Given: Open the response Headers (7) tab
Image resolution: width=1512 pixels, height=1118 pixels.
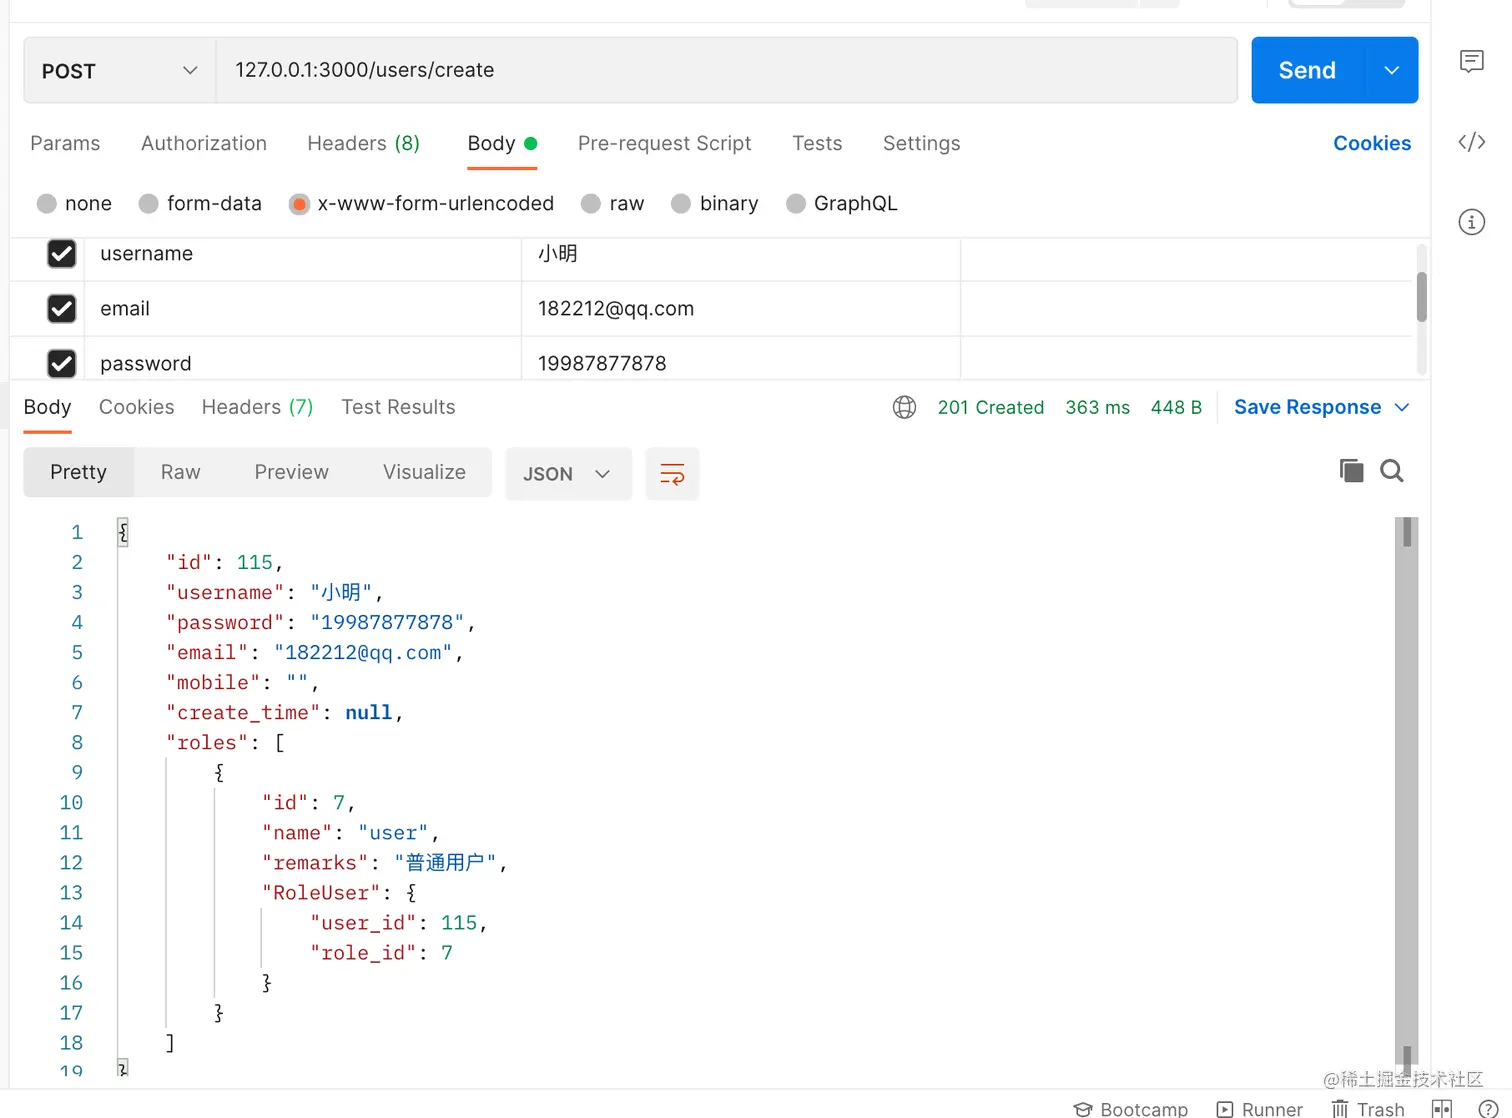Looking at the screenshot, I should 258,407.
